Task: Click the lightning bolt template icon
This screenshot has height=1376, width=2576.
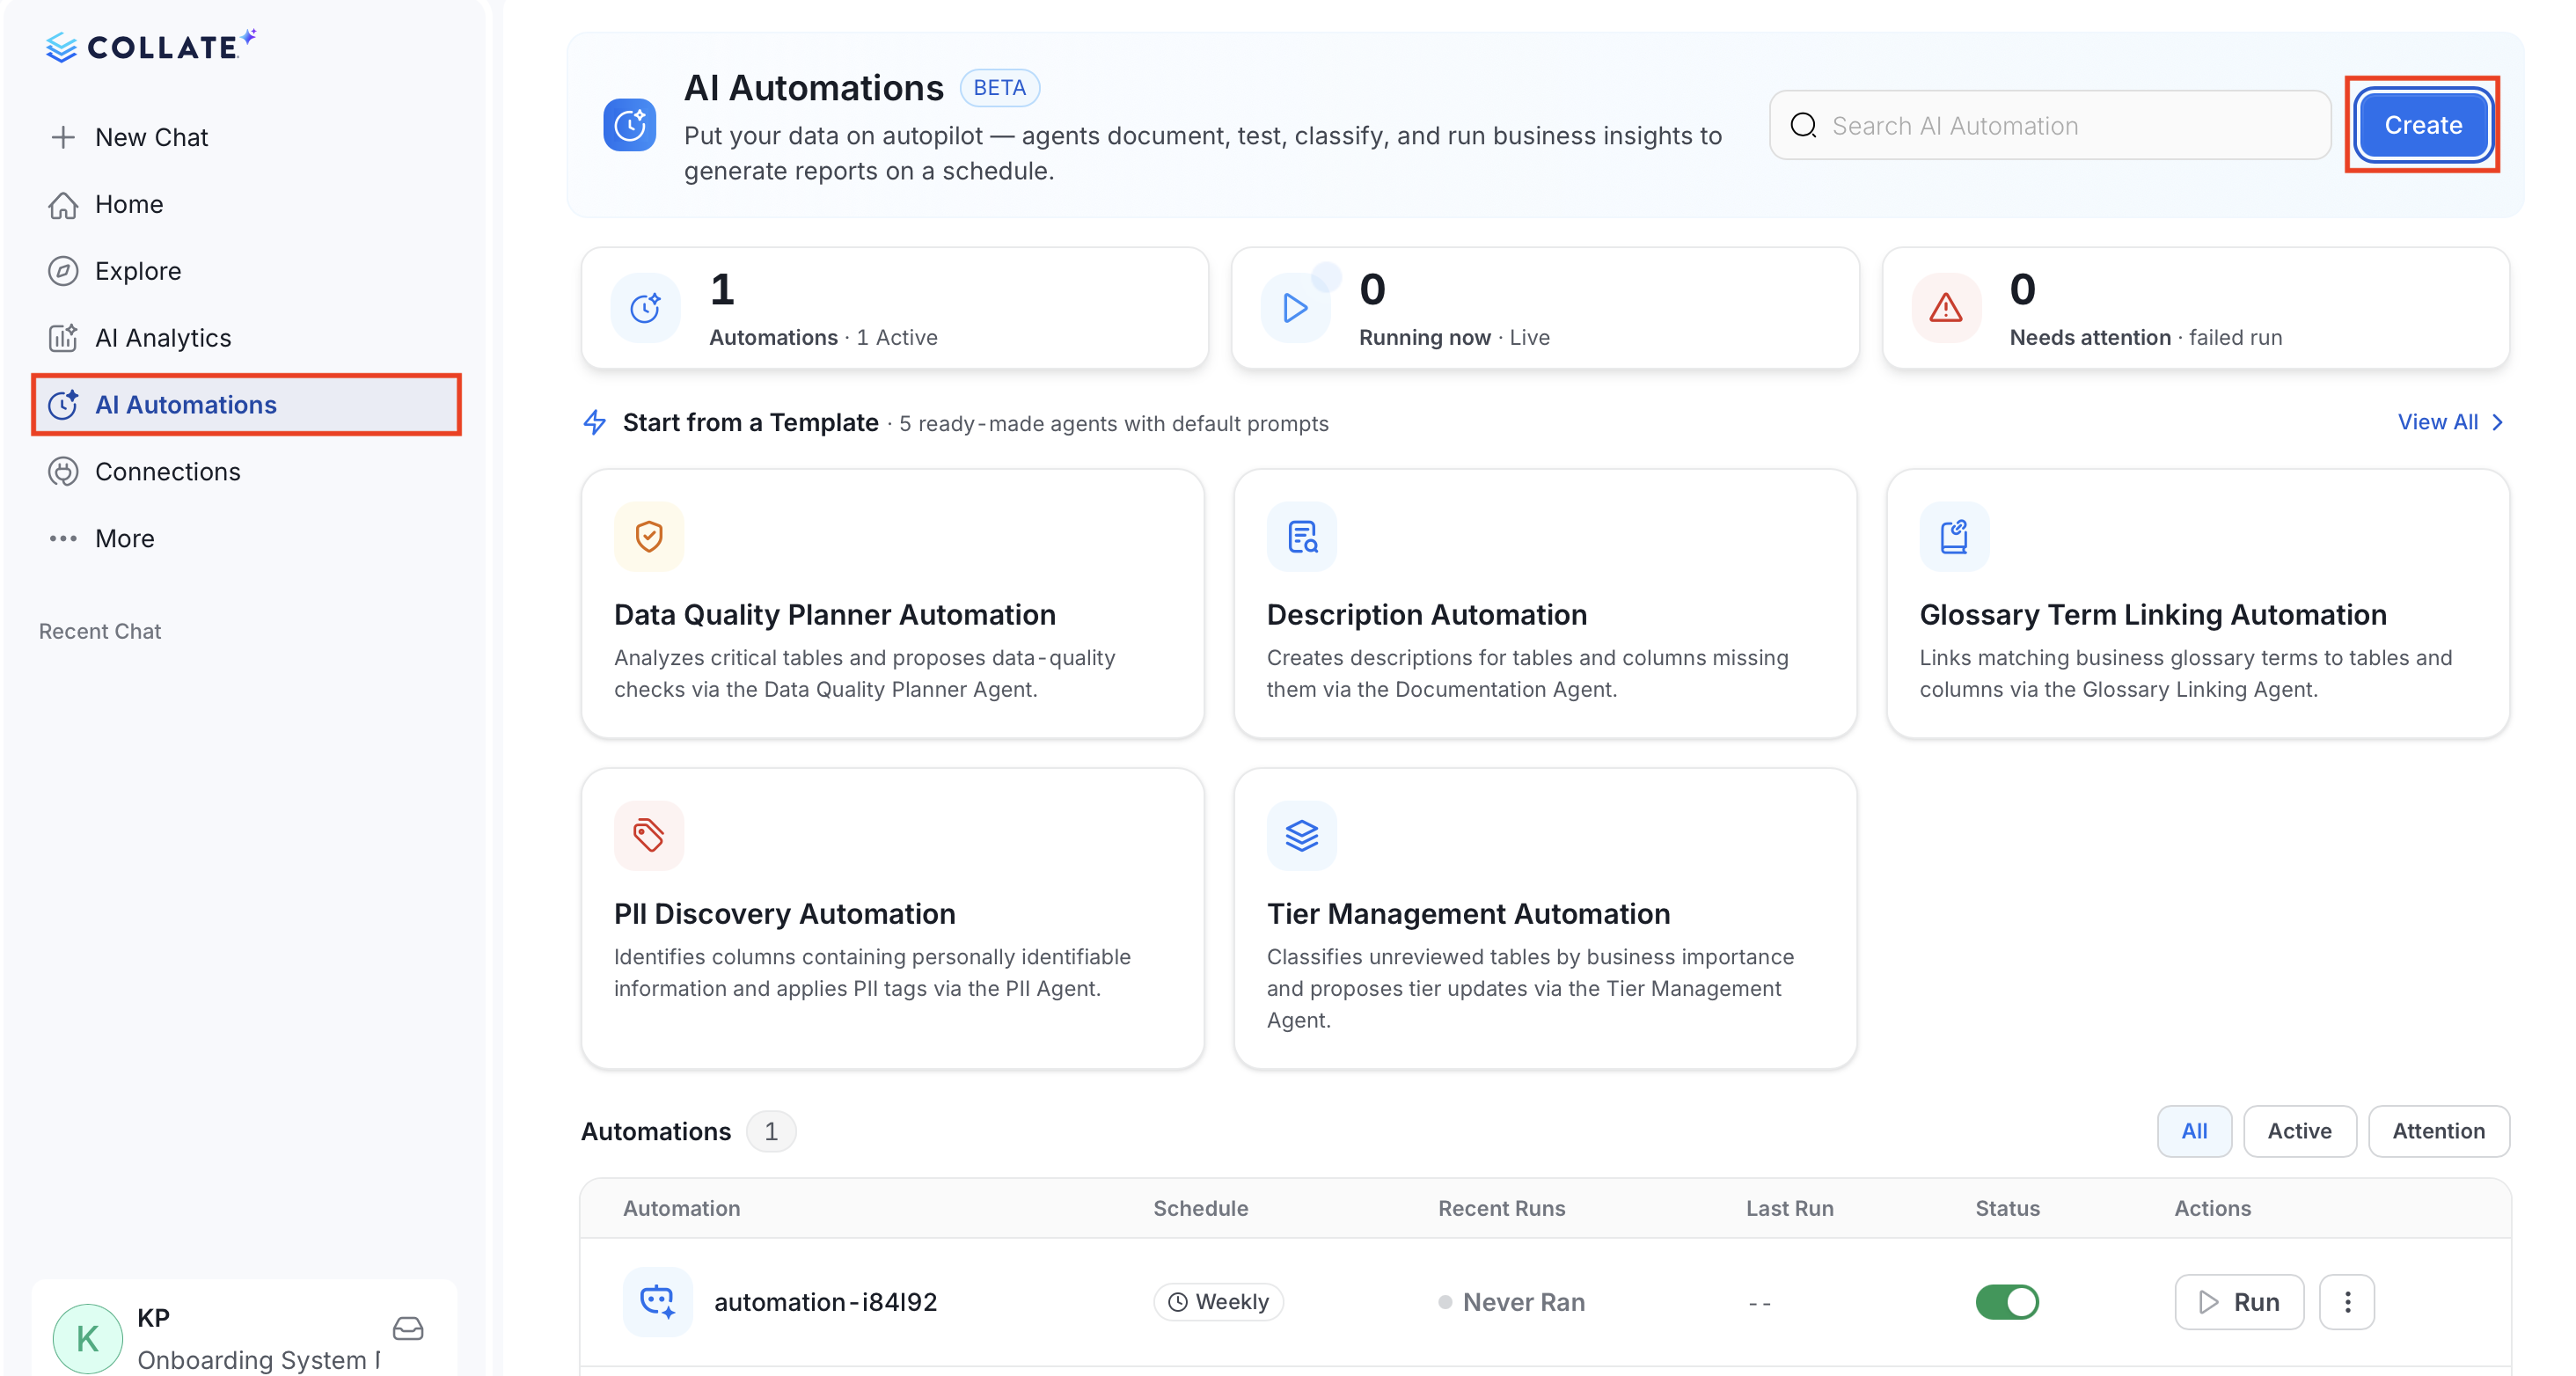Action: click(x=594, y=422)
